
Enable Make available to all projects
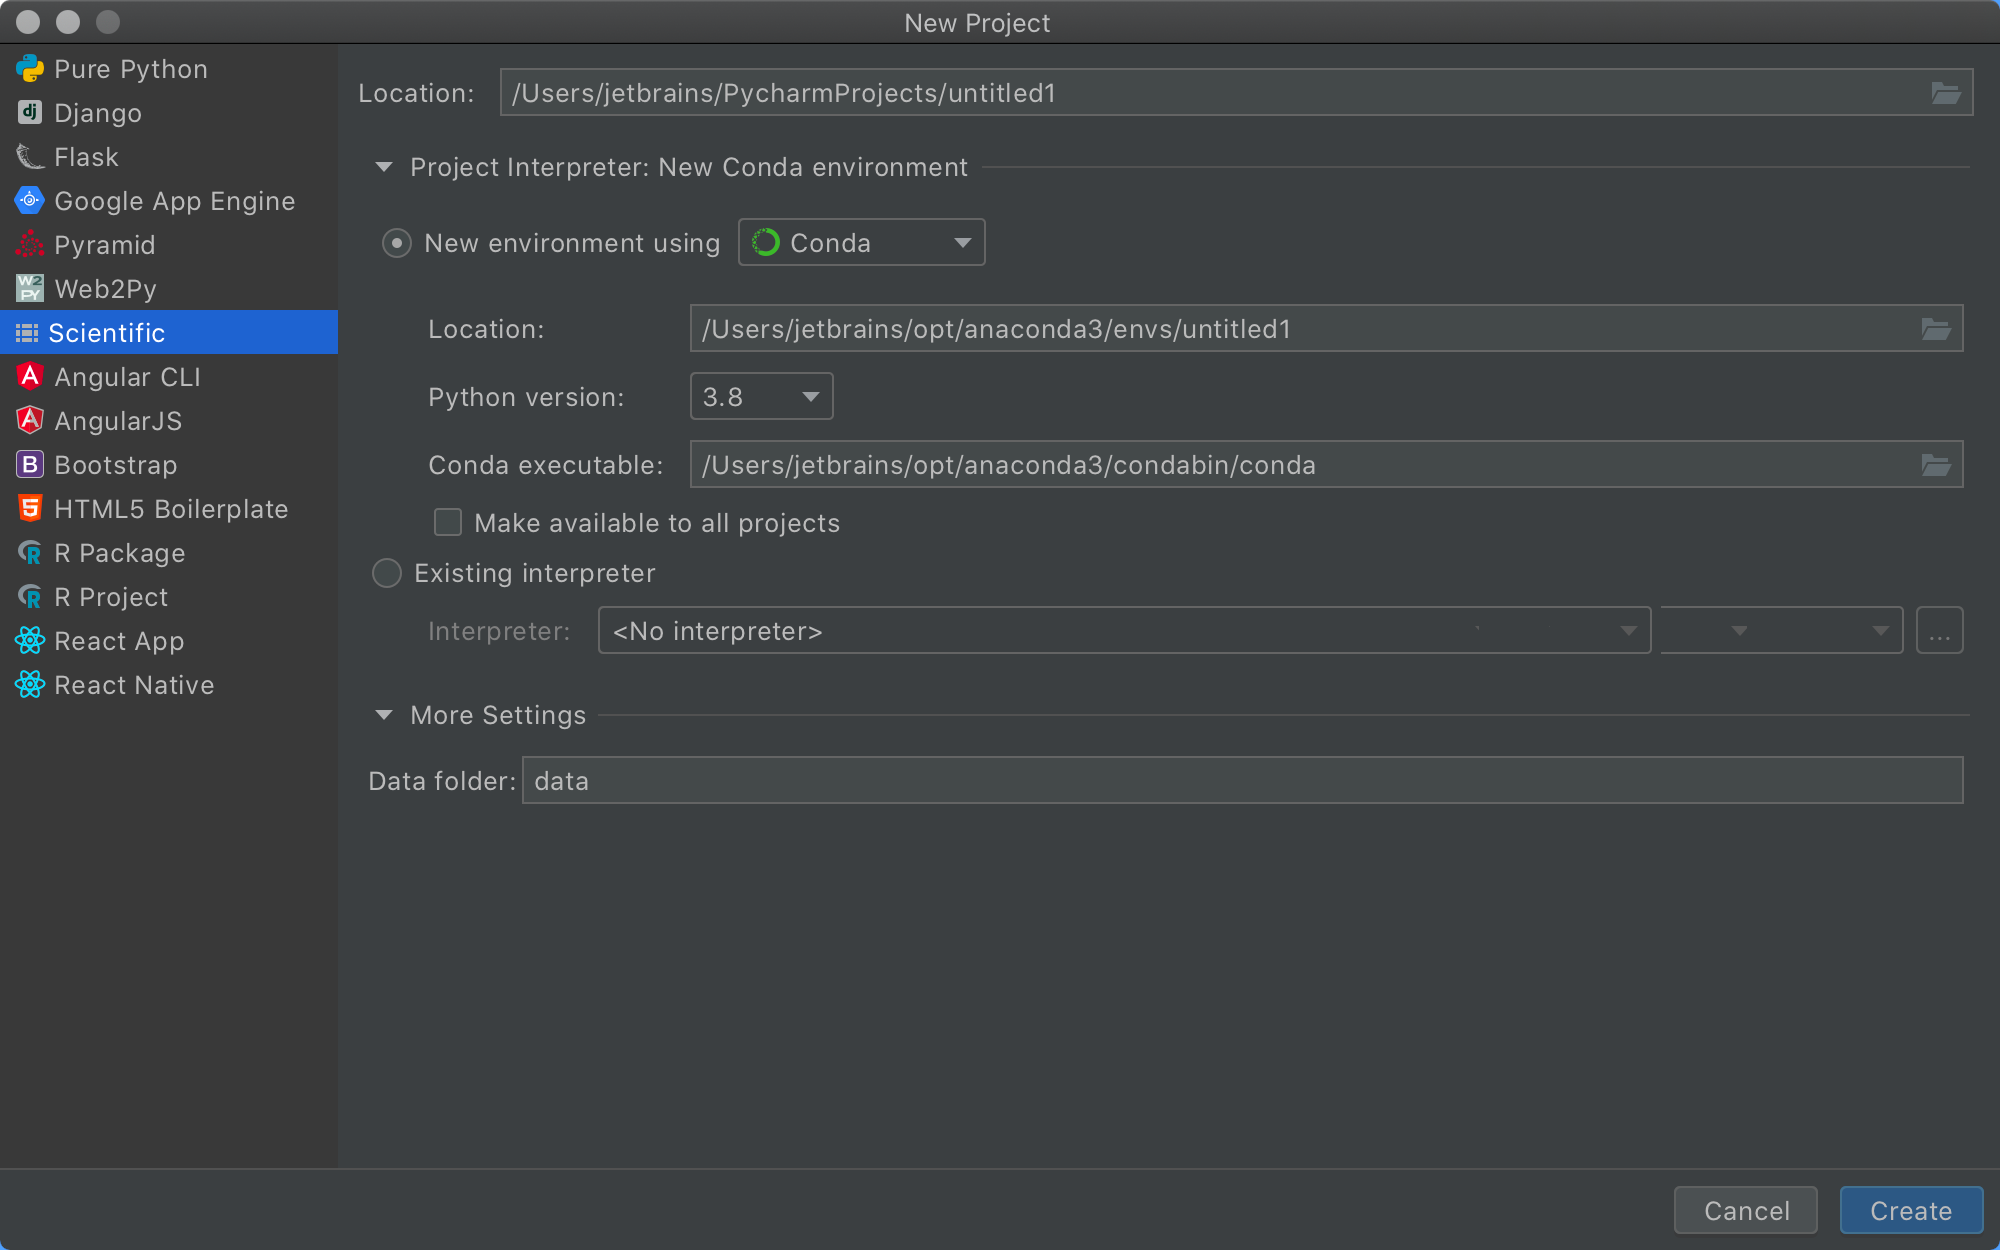pyautogui.click(x=447, y=522)
